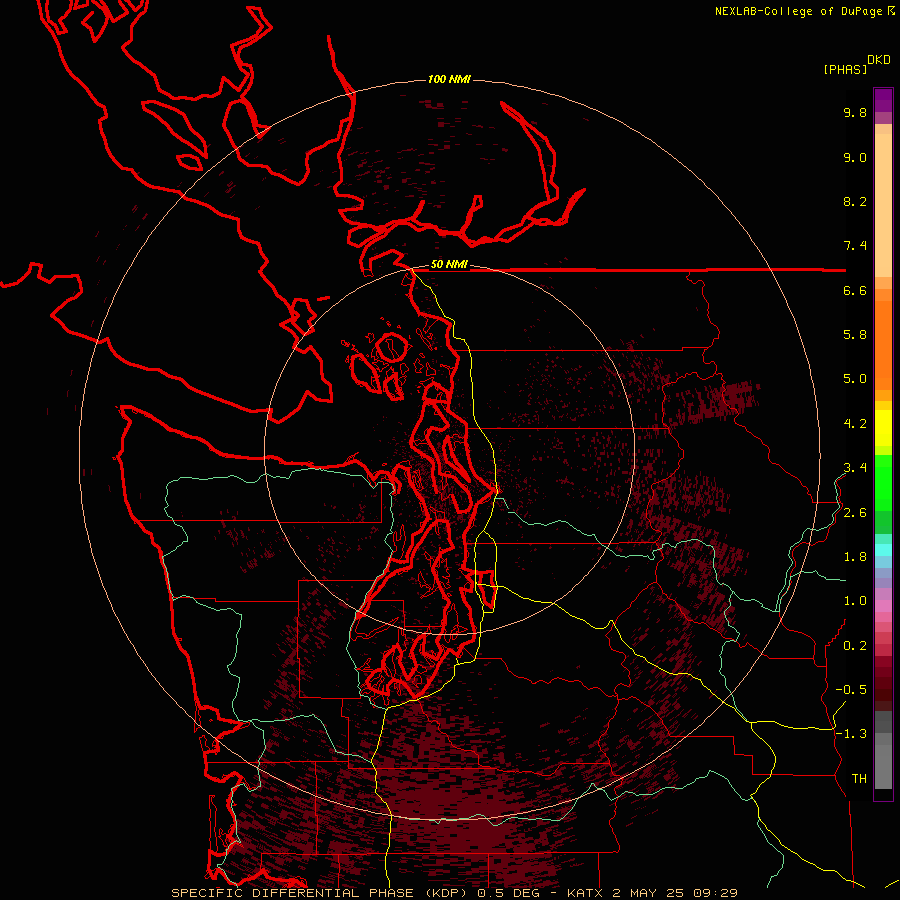The image size is (900, 900).
Task: Click the 50 NMI range ring label
Action: pos(449,265)
